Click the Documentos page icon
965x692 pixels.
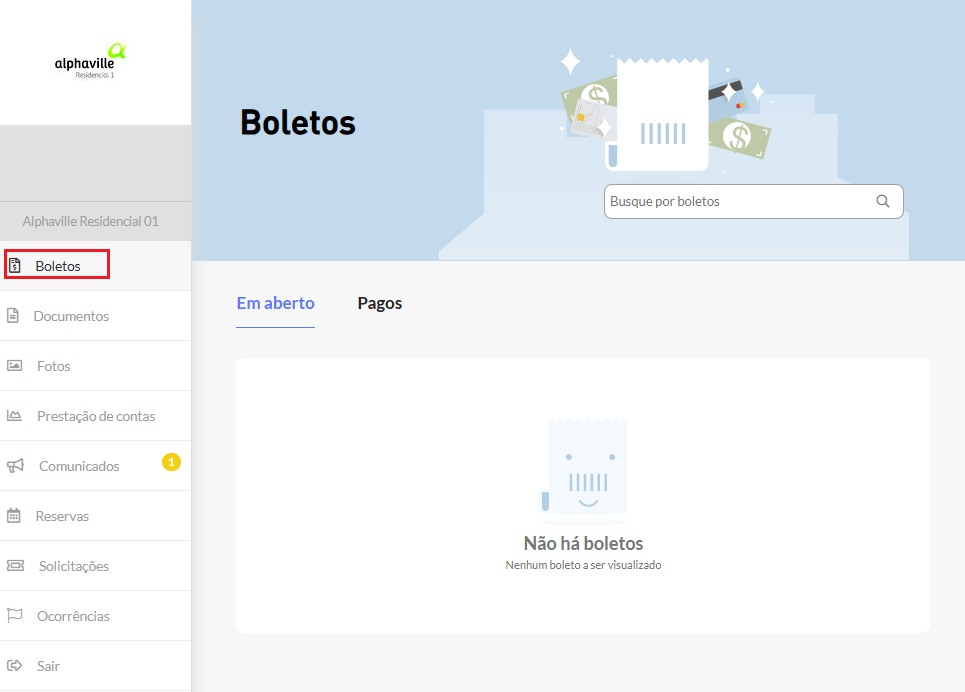tap(14, 316)
